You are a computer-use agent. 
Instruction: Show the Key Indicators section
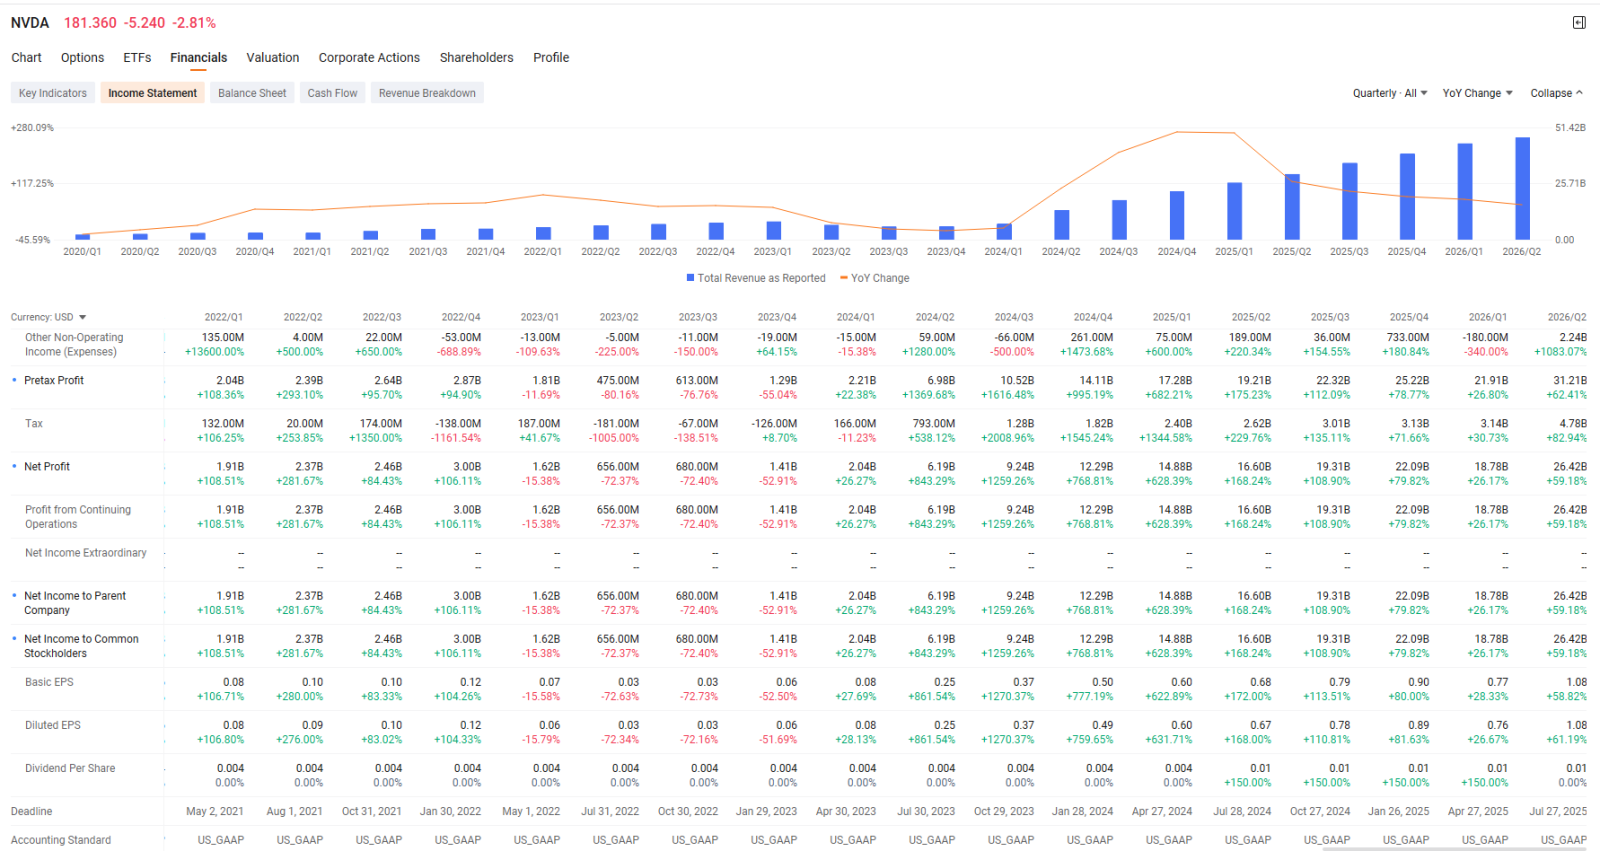click(x=53, y=93)
